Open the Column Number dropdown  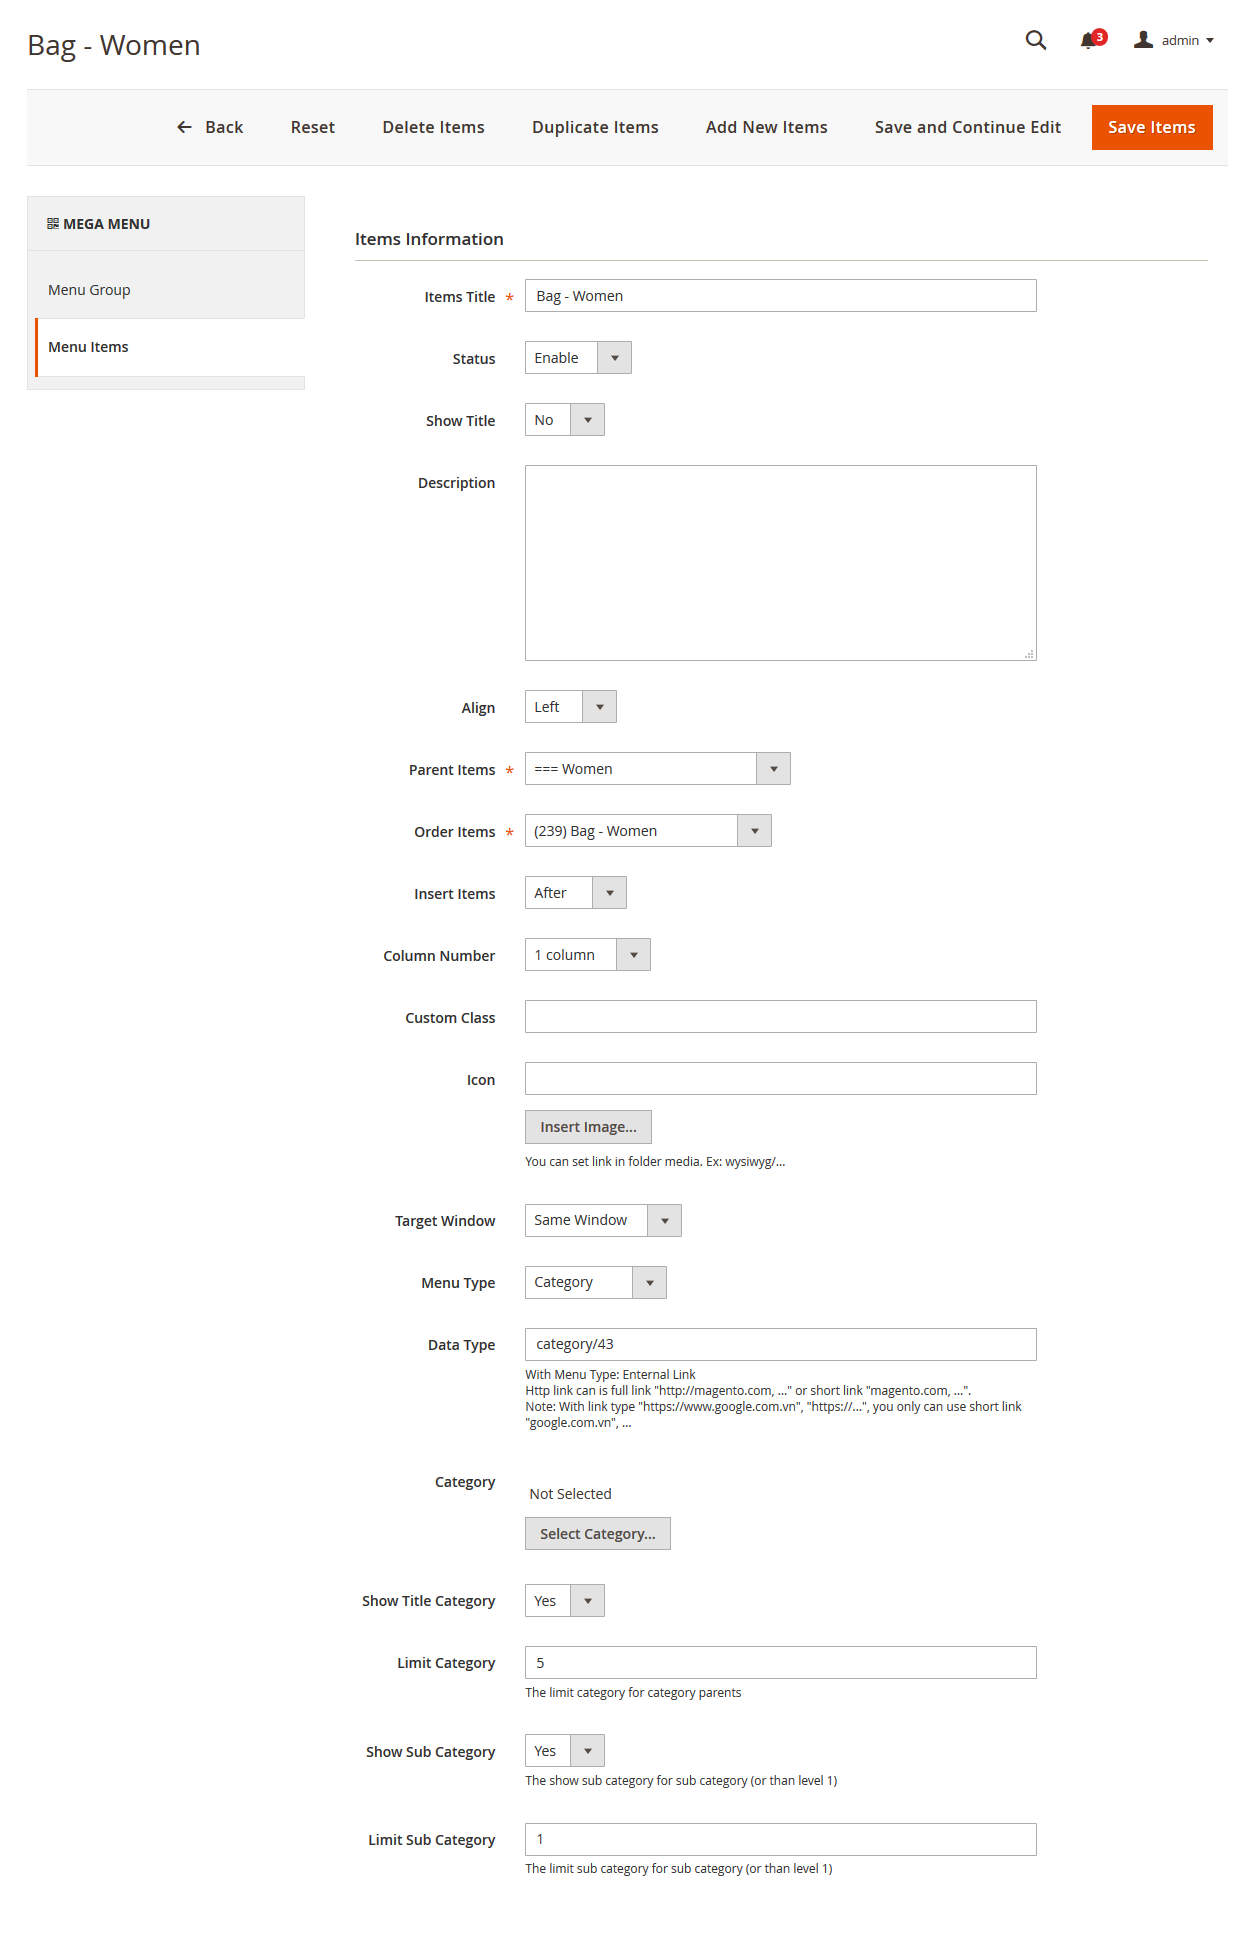click(588, 955)
